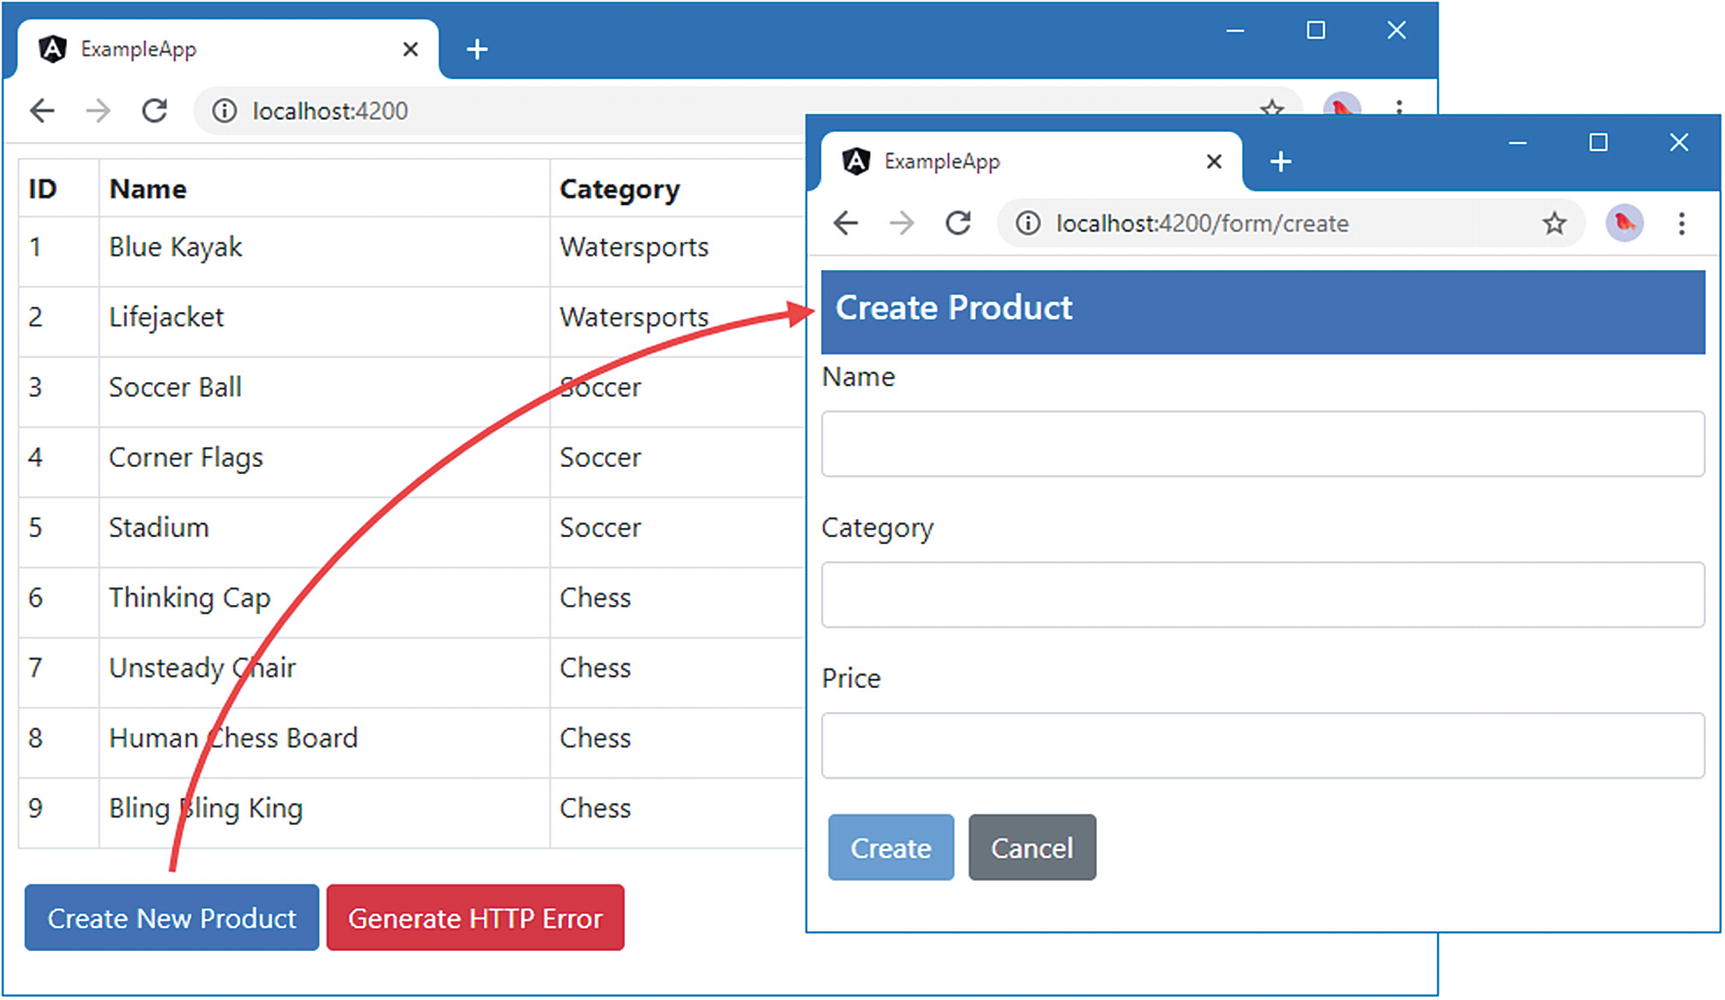Screen dimensions: 1725x1000
Task: Focus the Name input field
Action: [x=1263, y=443]
